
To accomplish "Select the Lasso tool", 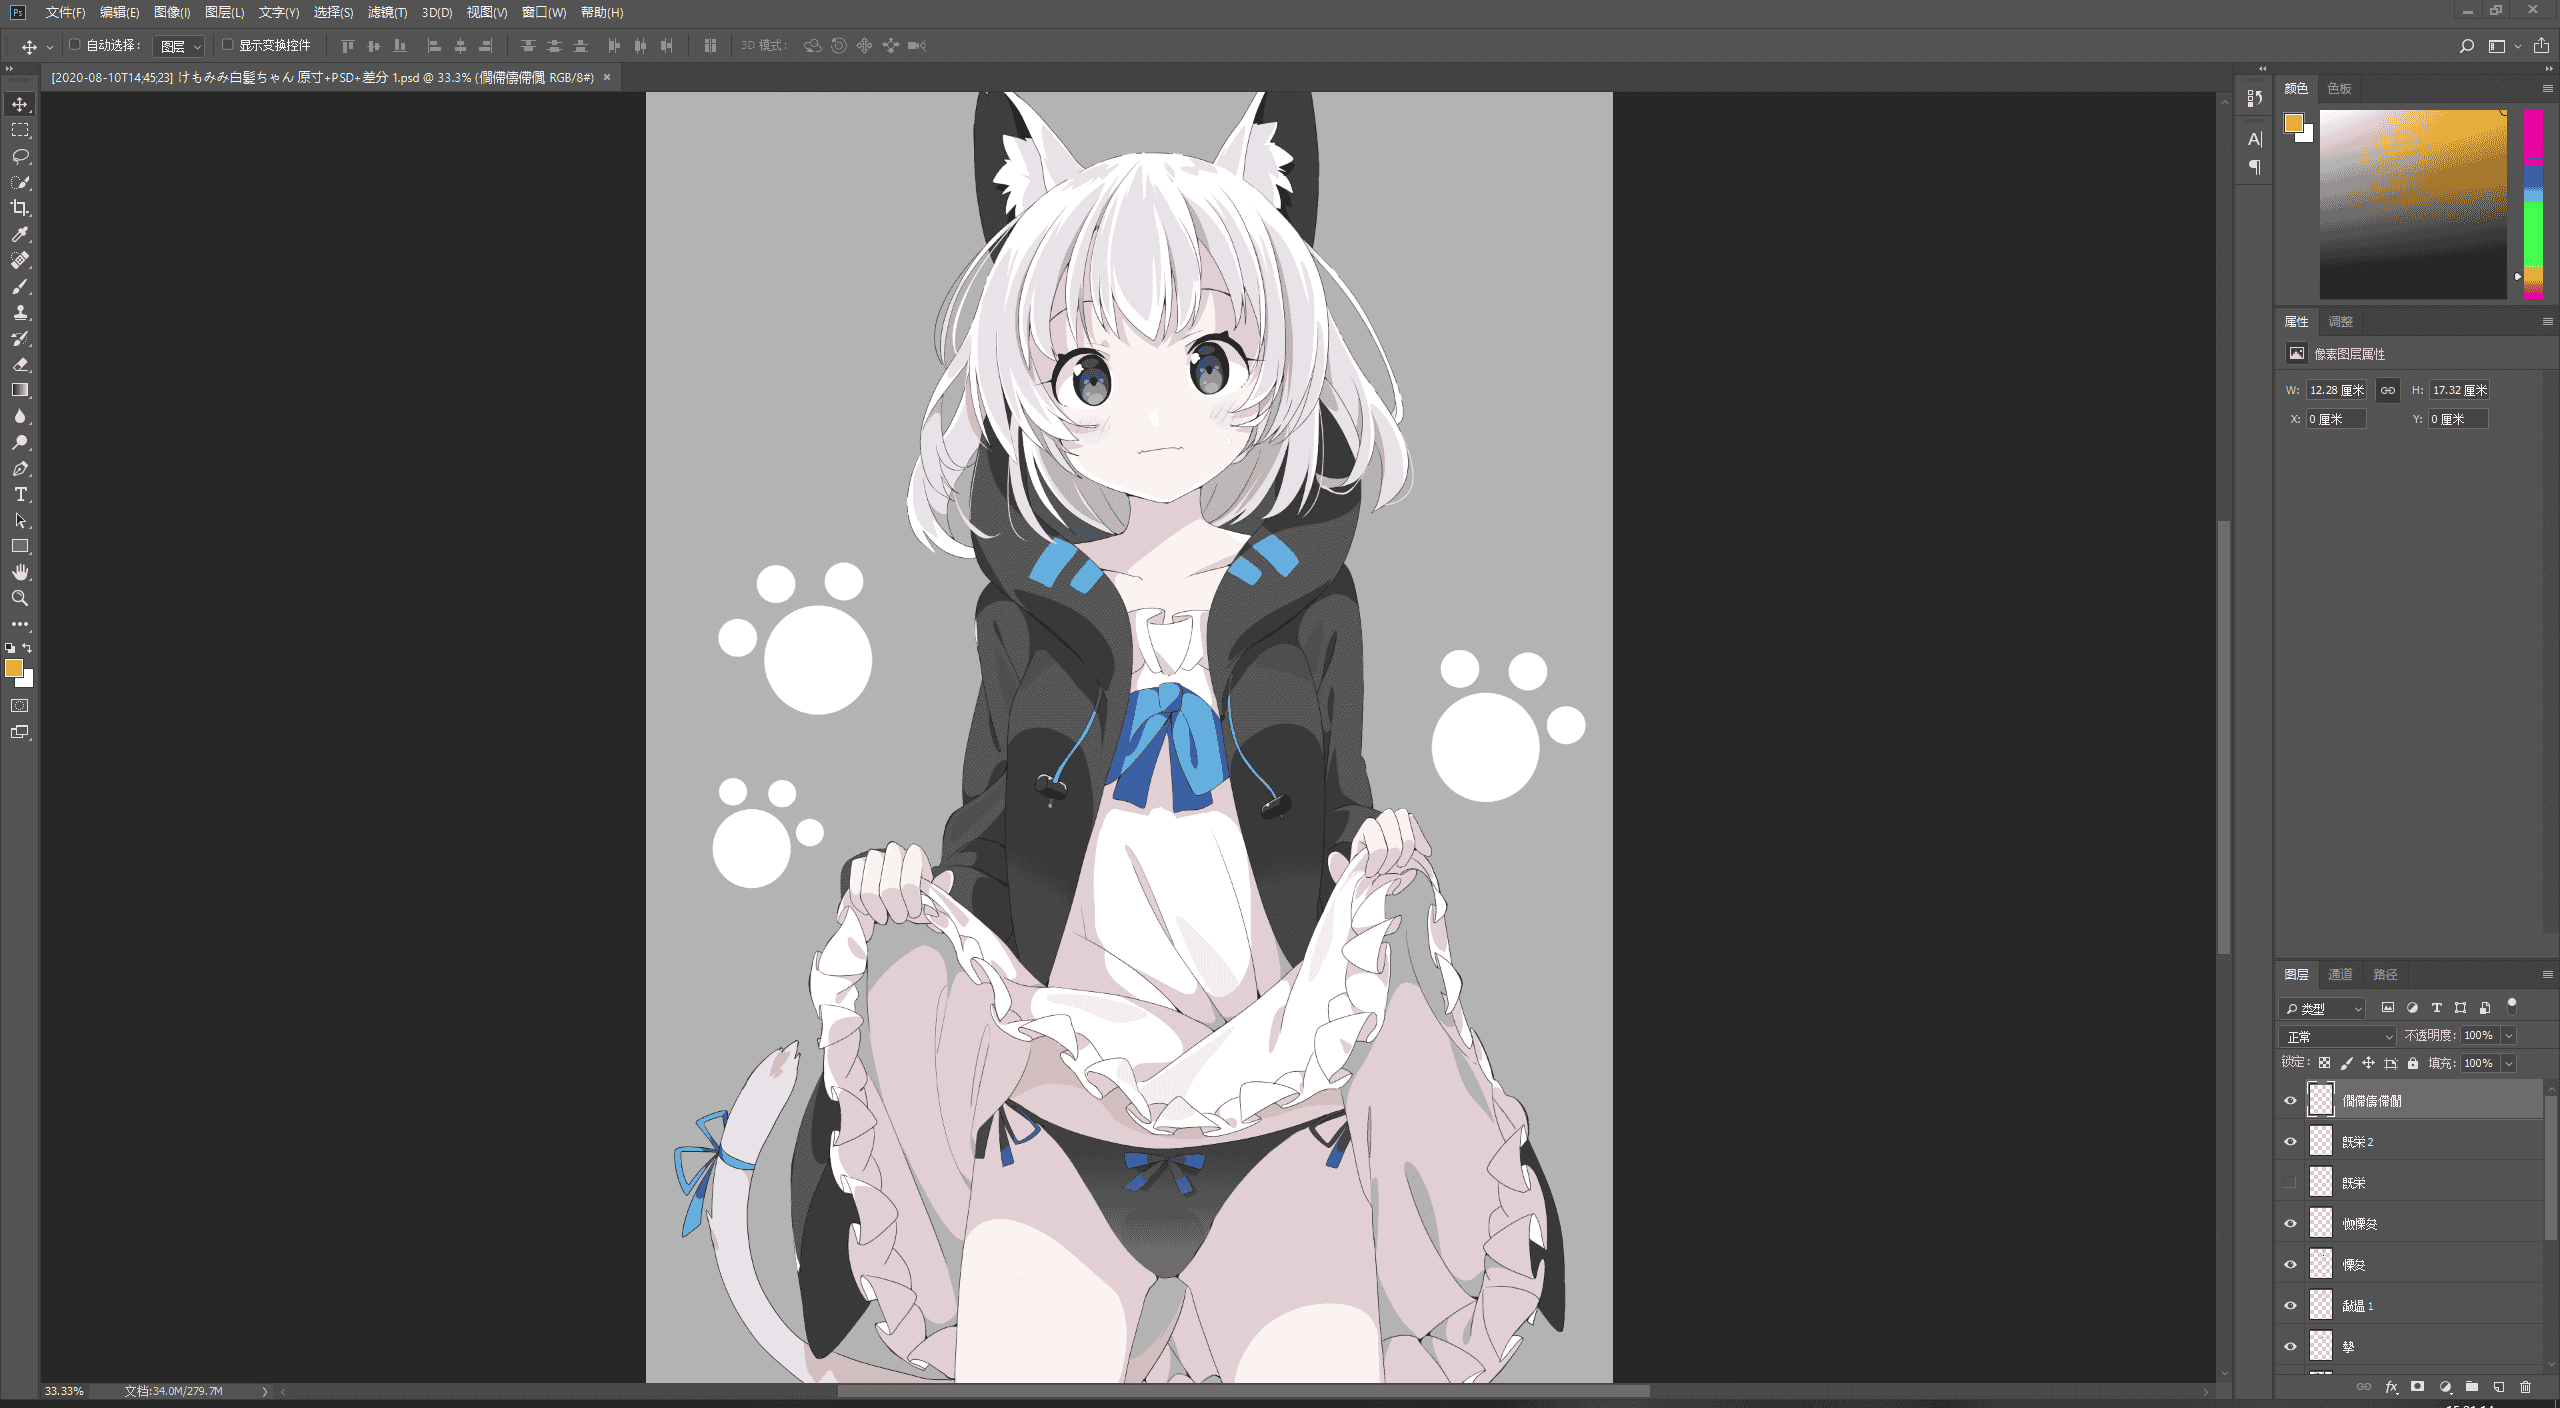I will tap(20, 156).
